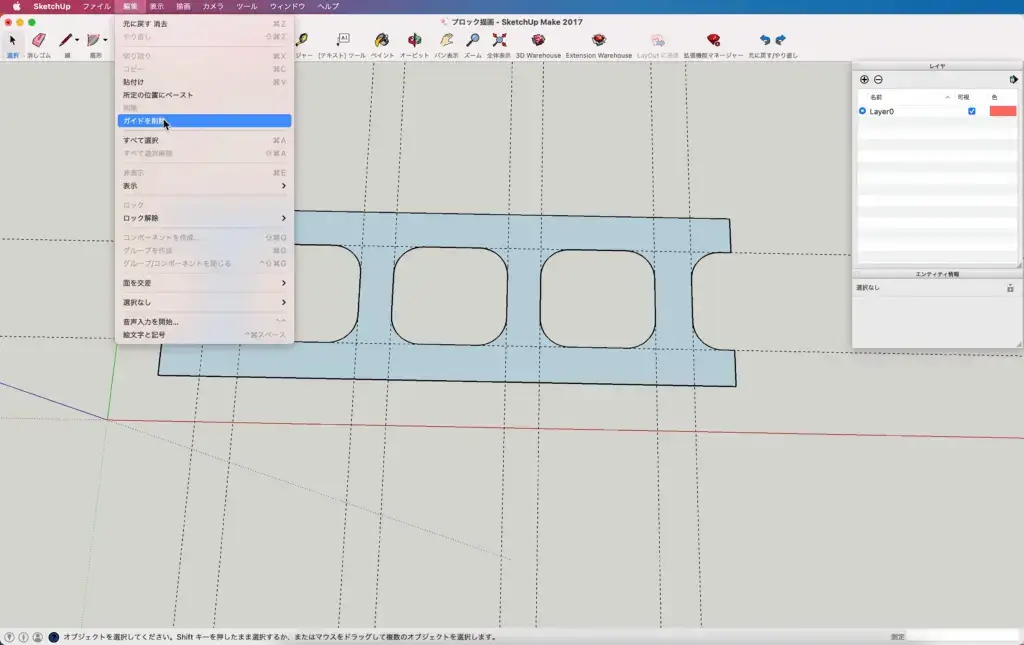
Task: Click the undo arrow in toolbar
Action: coord(765,40)
